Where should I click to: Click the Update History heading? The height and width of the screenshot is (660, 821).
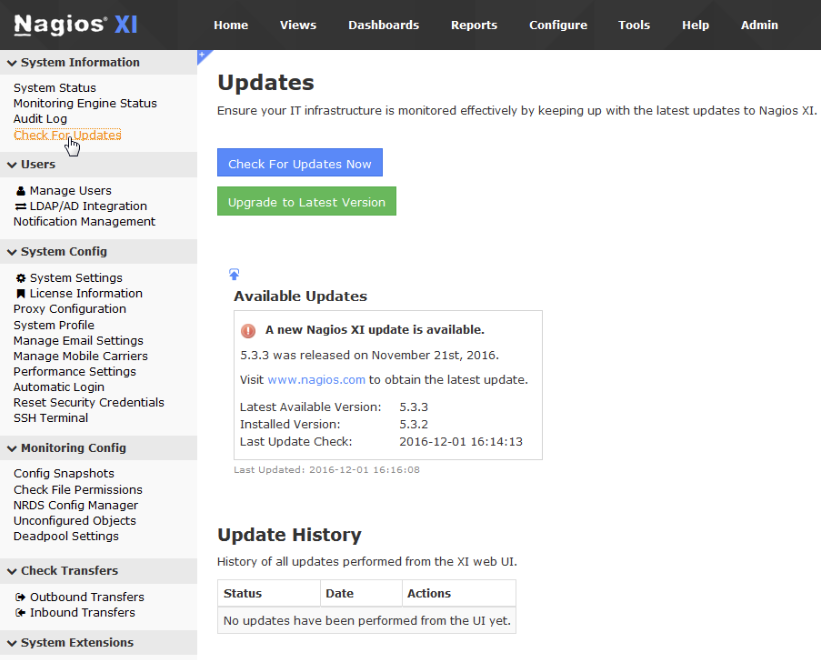coord(290,535)
